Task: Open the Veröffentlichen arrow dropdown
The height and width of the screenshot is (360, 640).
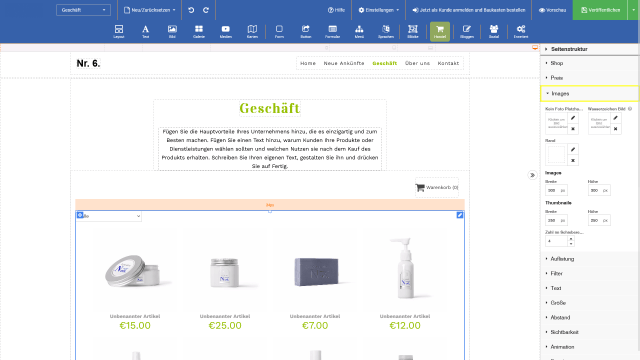Action: coord(633,10)
